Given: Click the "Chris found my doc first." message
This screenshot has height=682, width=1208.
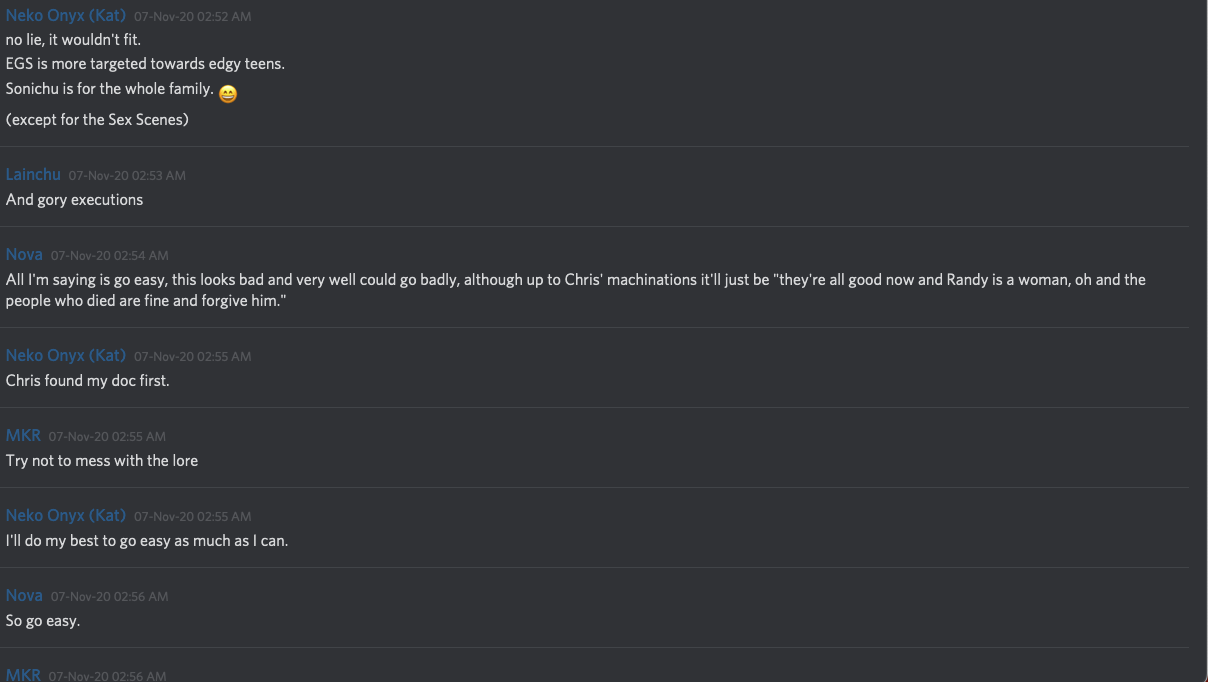Looking at the screenshot, I should click(88, 381).
